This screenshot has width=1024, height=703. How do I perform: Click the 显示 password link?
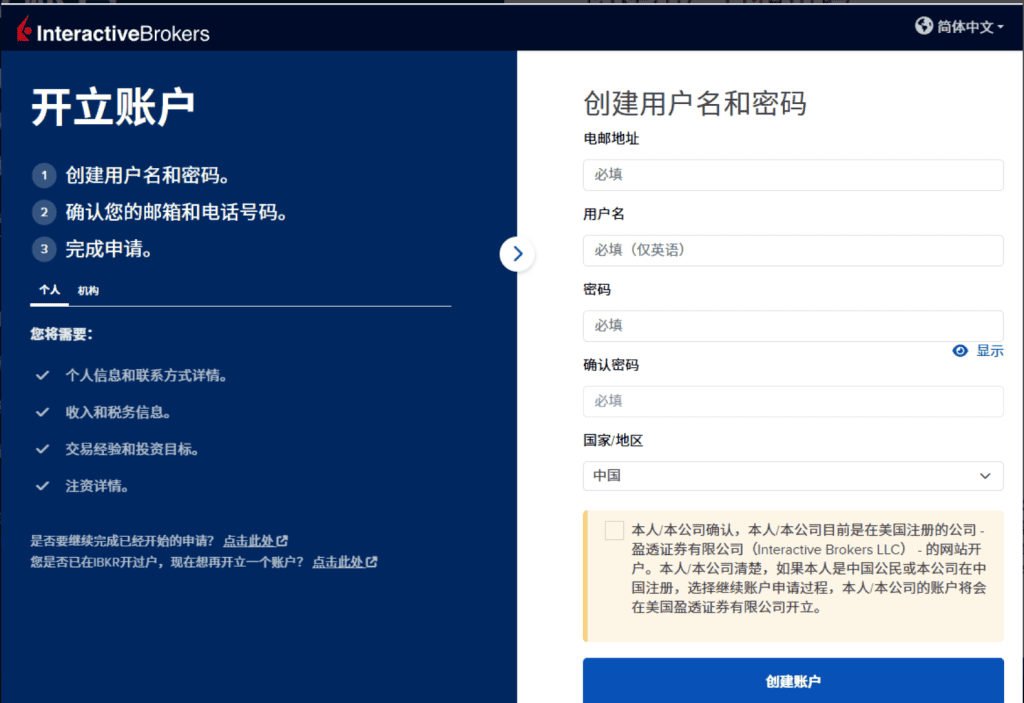pyautogui.click(x=989, y=351)
